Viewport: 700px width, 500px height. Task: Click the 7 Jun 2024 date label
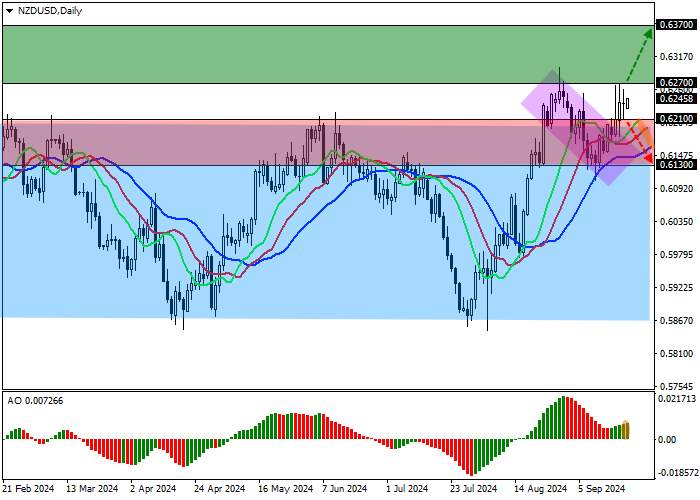pyautogui.click(x=344, y=489)
